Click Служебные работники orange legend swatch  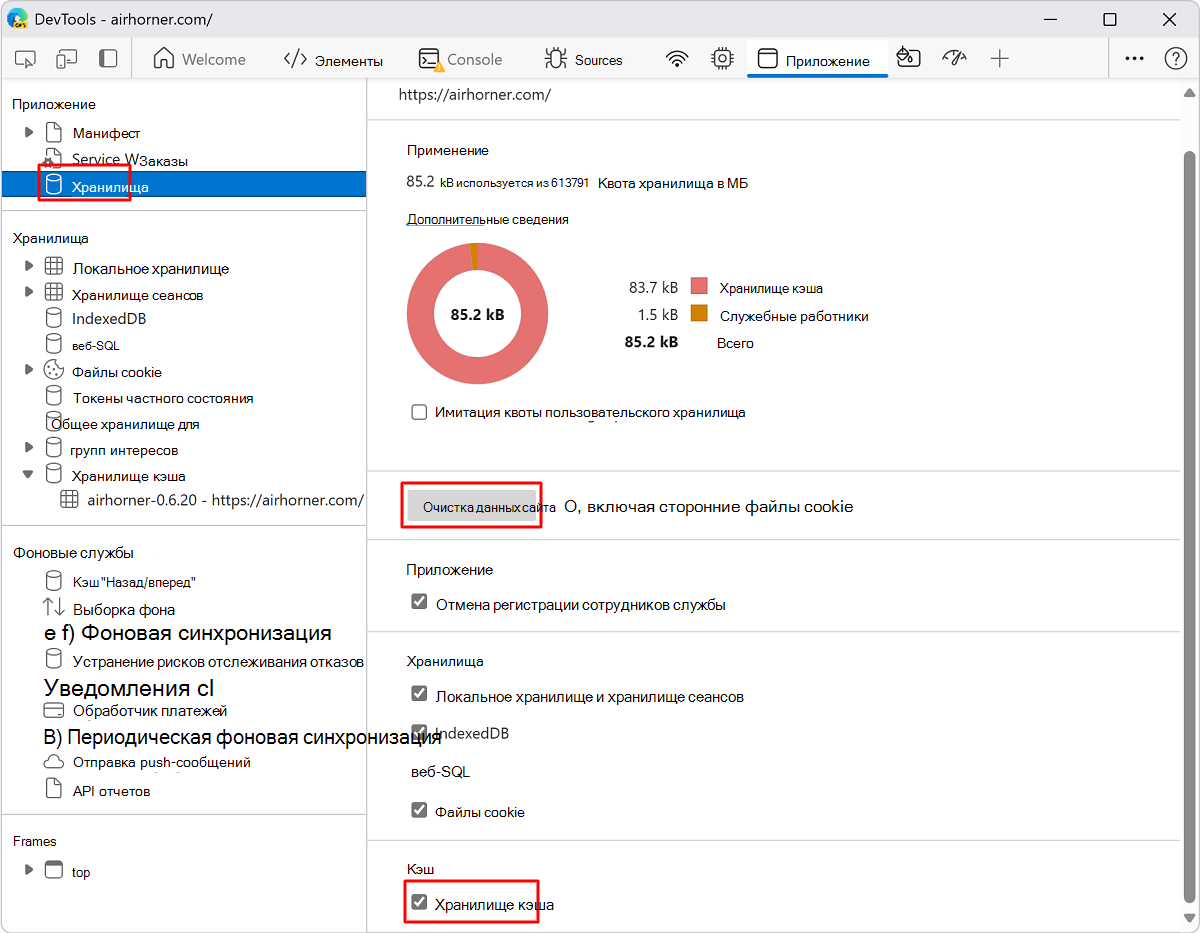699,314
